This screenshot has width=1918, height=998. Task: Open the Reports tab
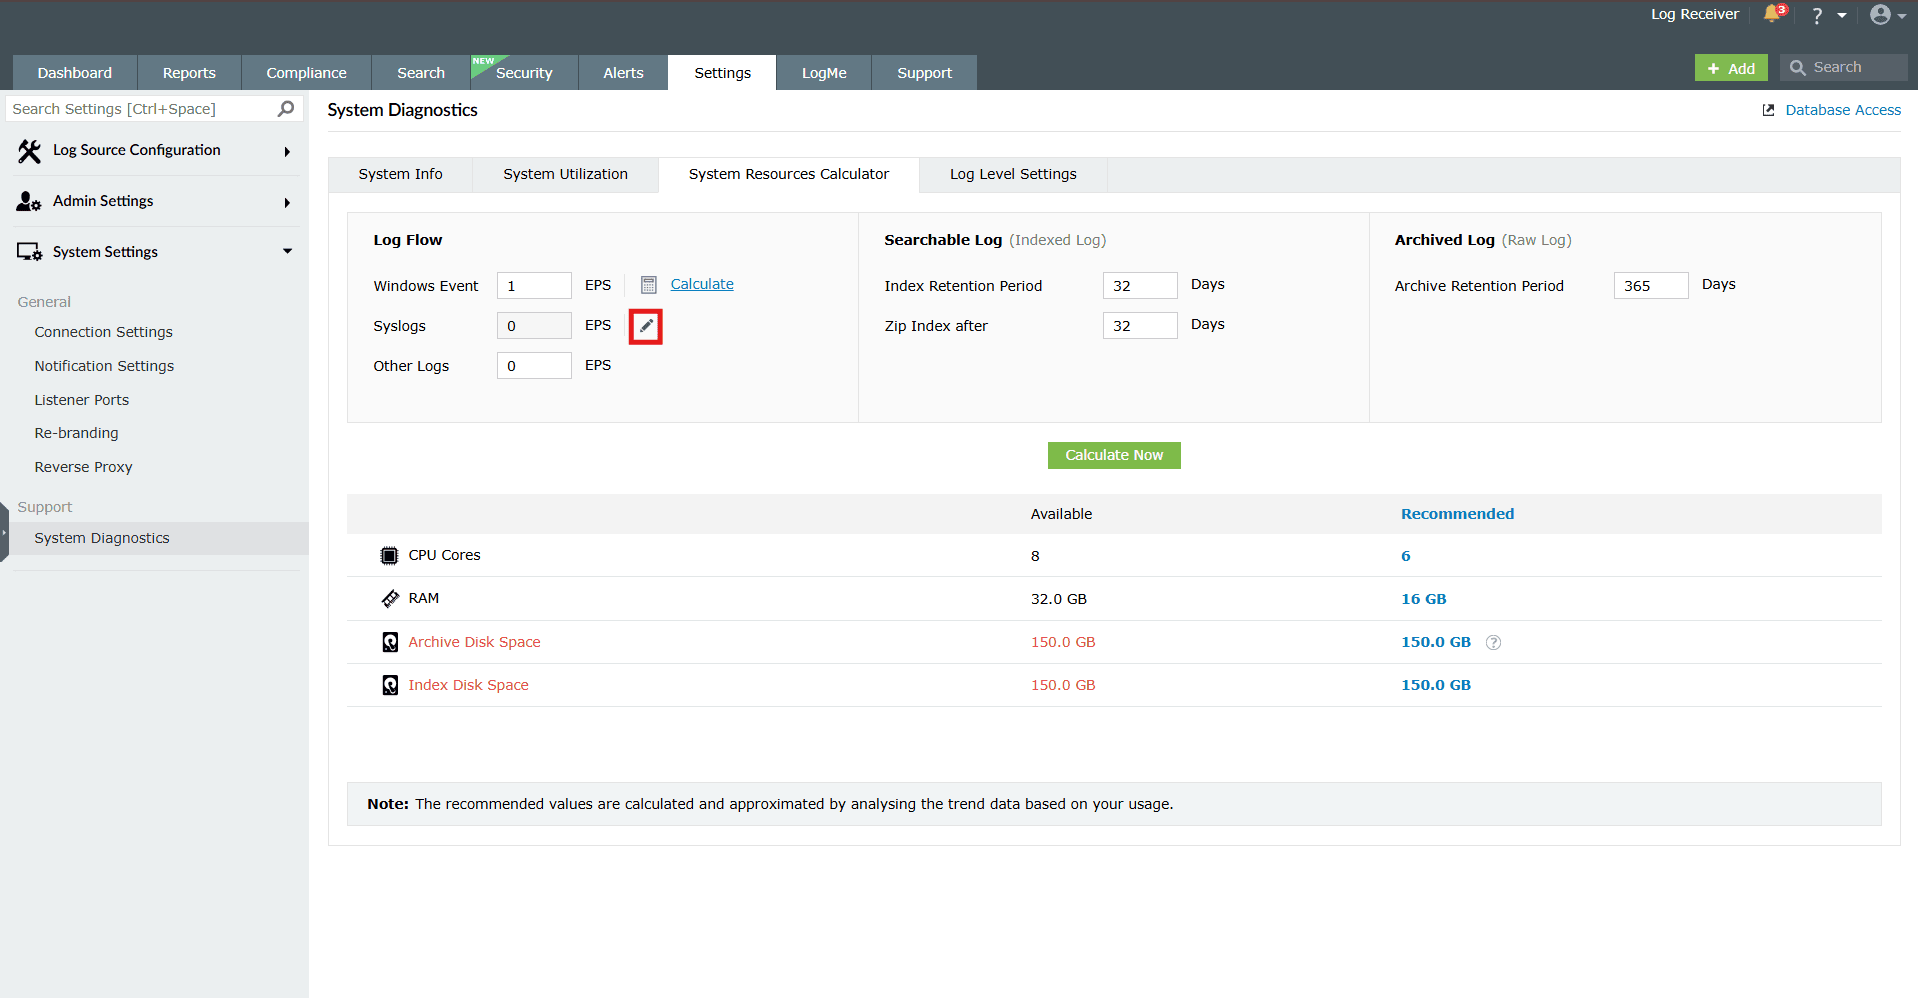tap(189, 73)
